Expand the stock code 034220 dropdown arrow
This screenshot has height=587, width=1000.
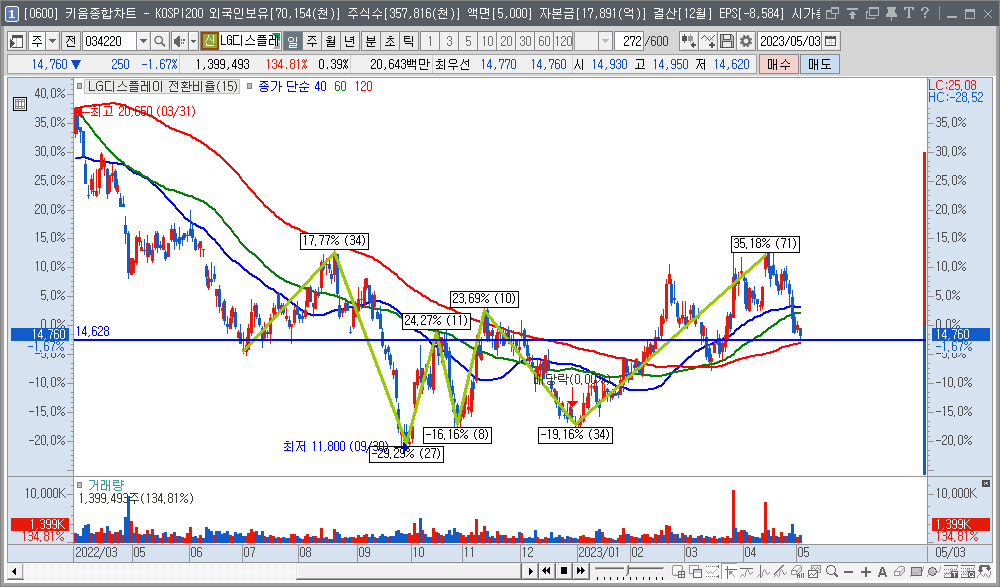coord(143,41)
